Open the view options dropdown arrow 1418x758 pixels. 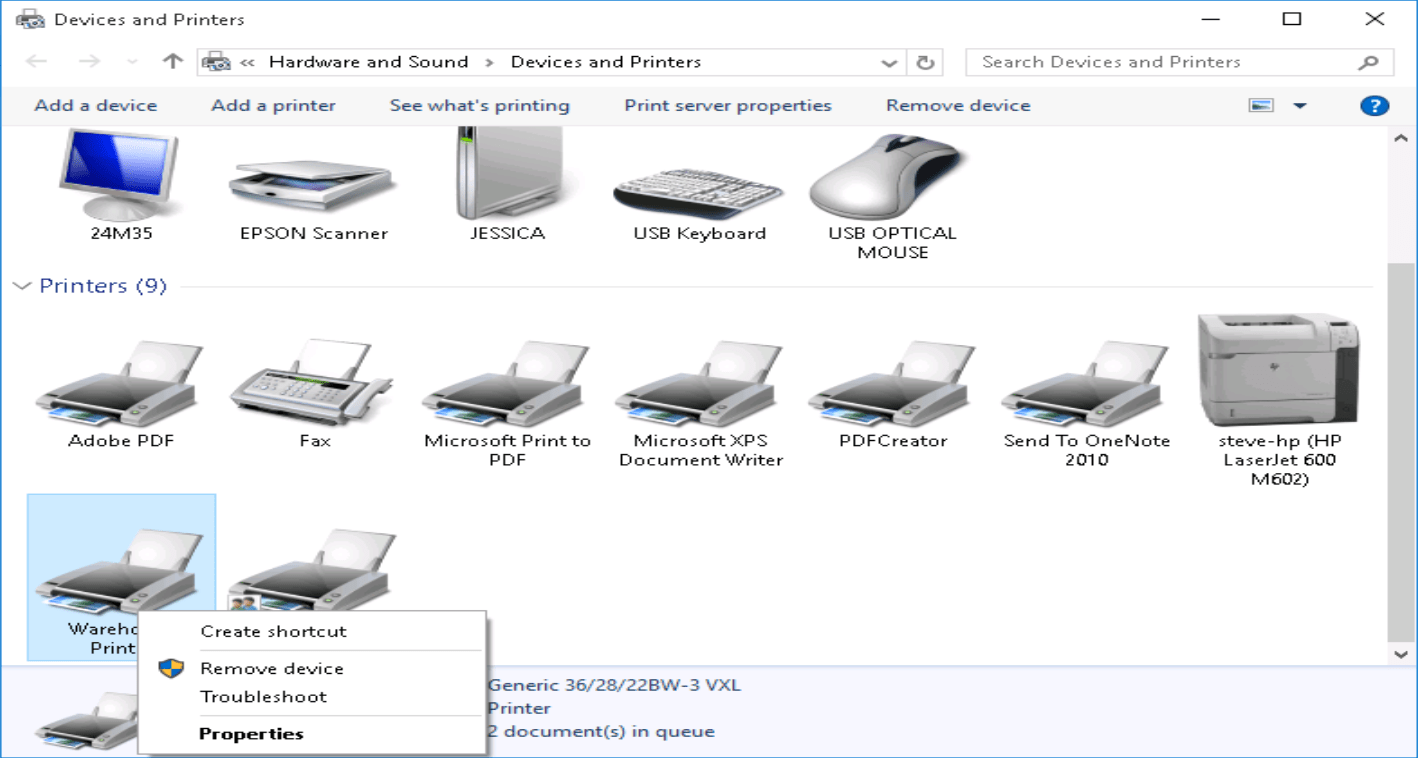coord(1300,105)
